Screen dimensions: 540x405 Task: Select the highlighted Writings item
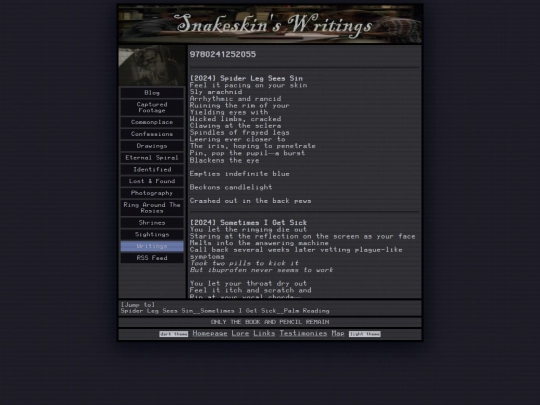pos(152,246)
